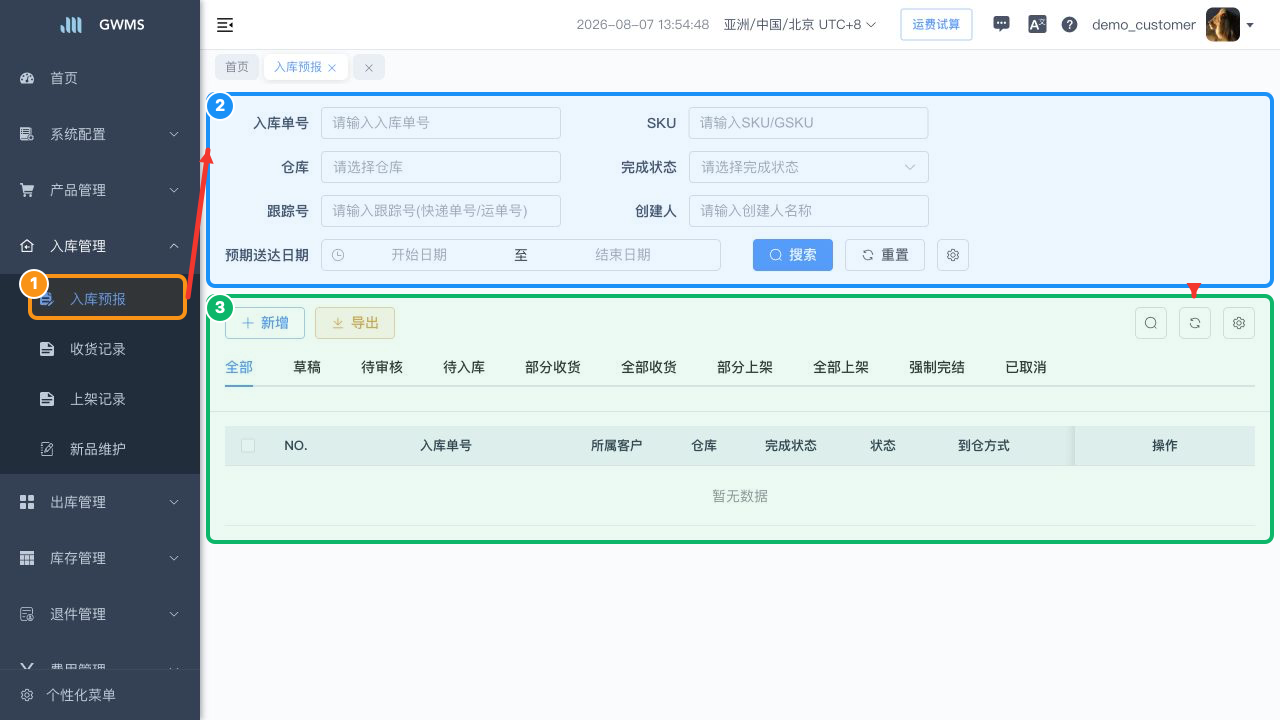Screen dimensions: 1280x720
Task: Expand 出库管理 menu
Action: click(x=100, y=502)
